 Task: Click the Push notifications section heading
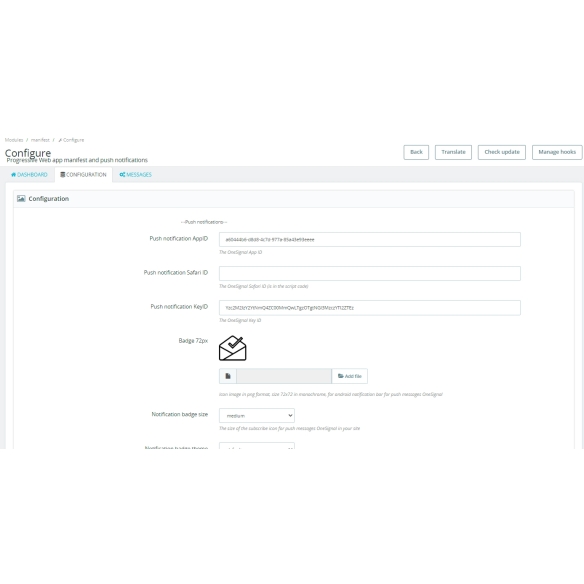(x=204, y=222)
